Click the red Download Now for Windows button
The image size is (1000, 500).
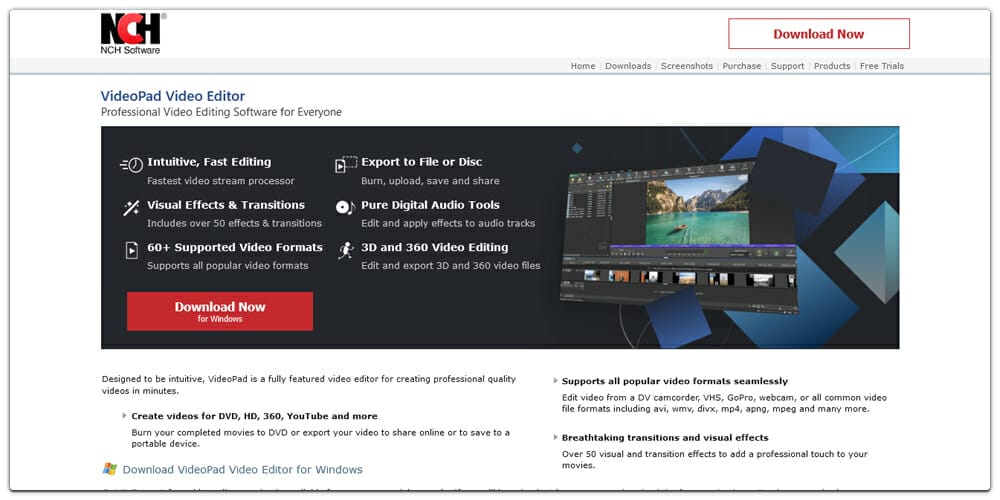(x=220, y=311)
